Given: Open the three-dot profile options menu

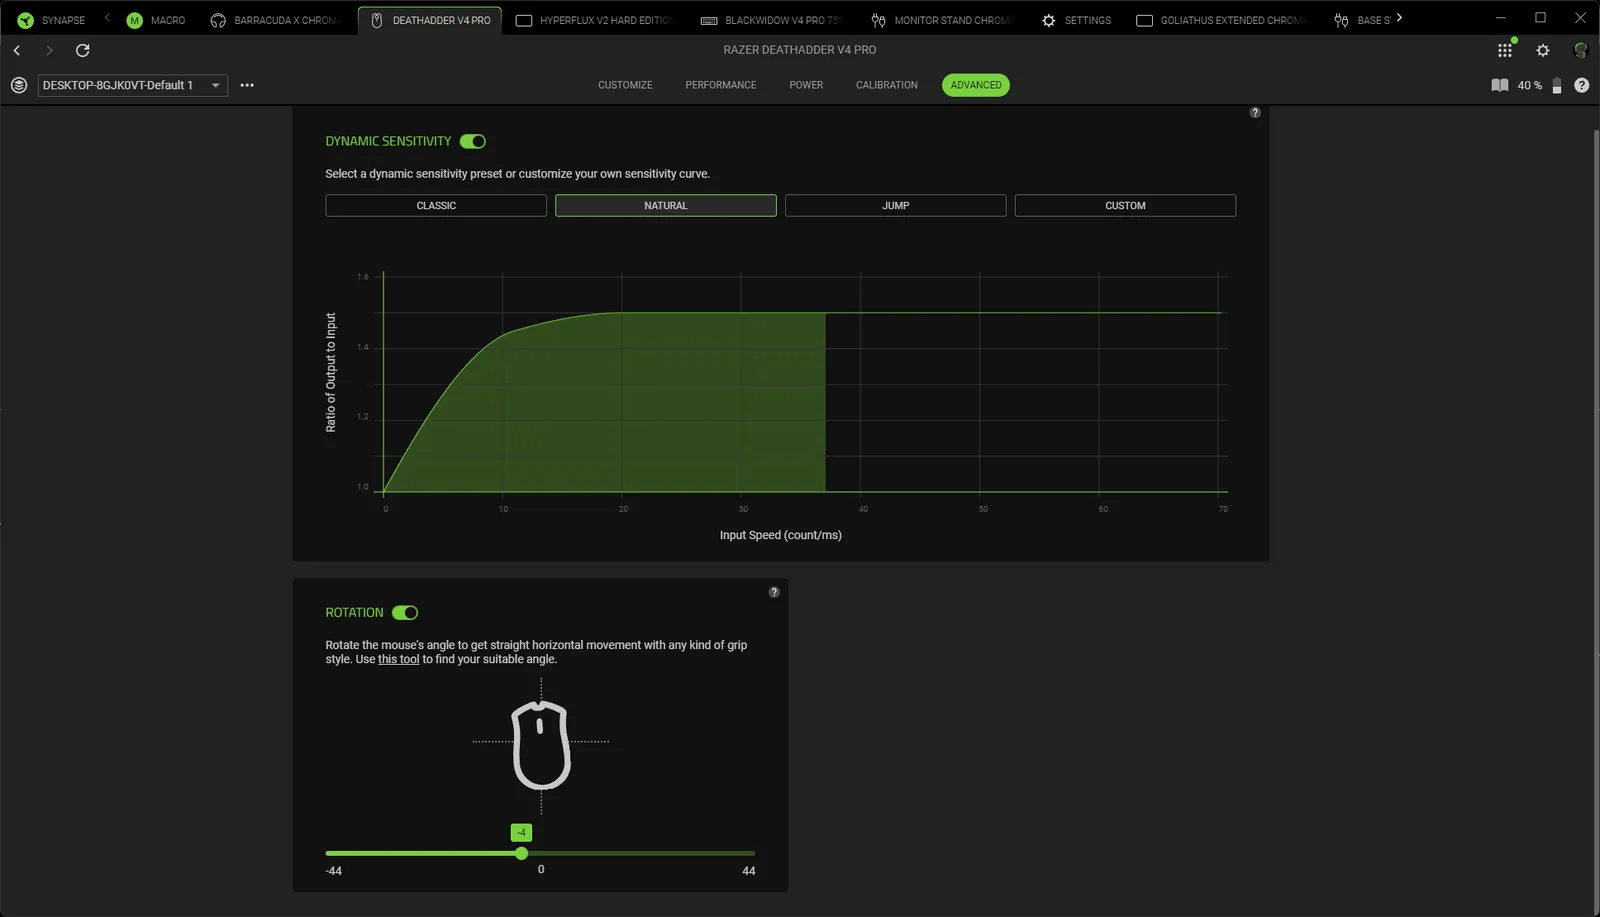Looking at the screenshot, I should click(247, 85).
